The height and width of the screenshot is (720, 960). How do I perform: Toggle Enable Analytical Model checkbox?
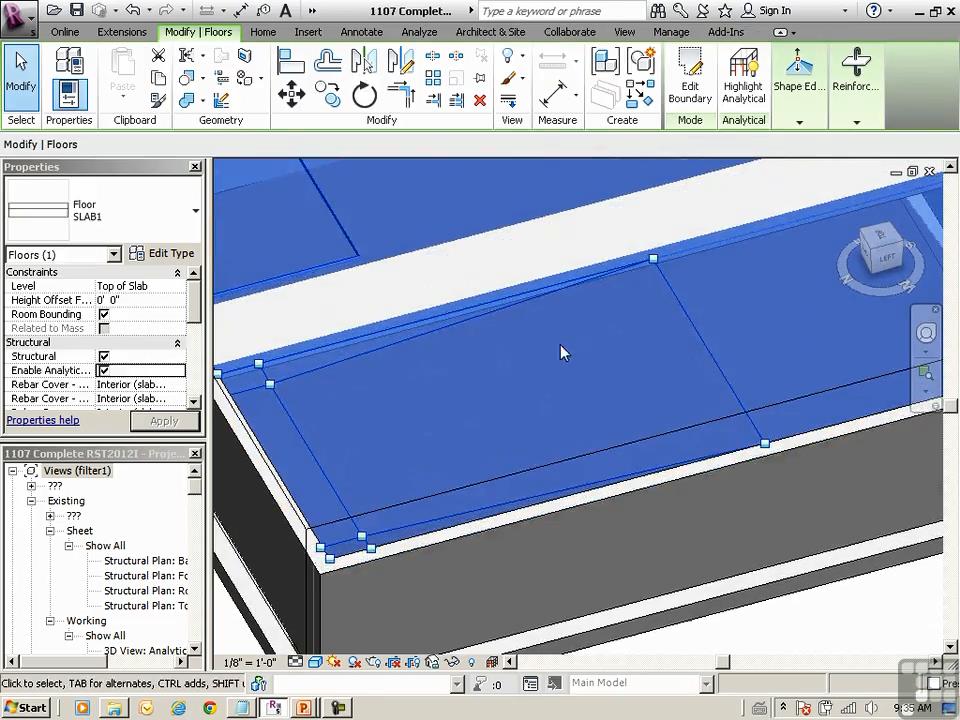(104, 370)
